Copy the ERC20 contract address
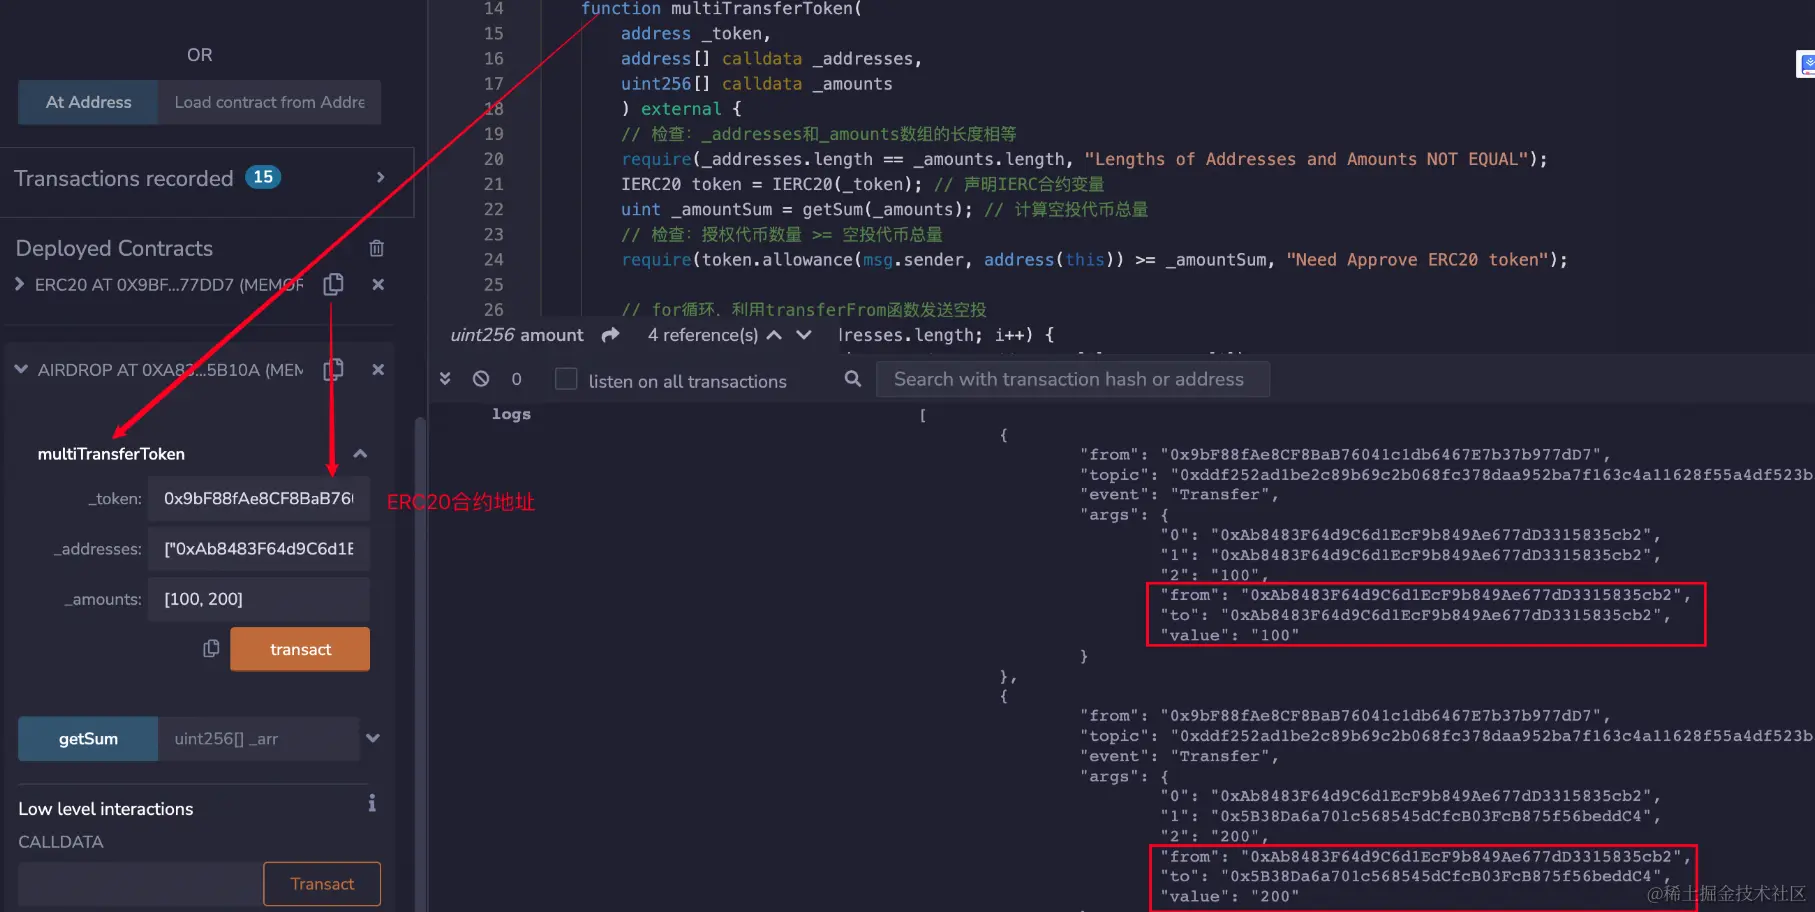Image resolution: width=1815 pixels, height=912 pixels. coord(333,285)
